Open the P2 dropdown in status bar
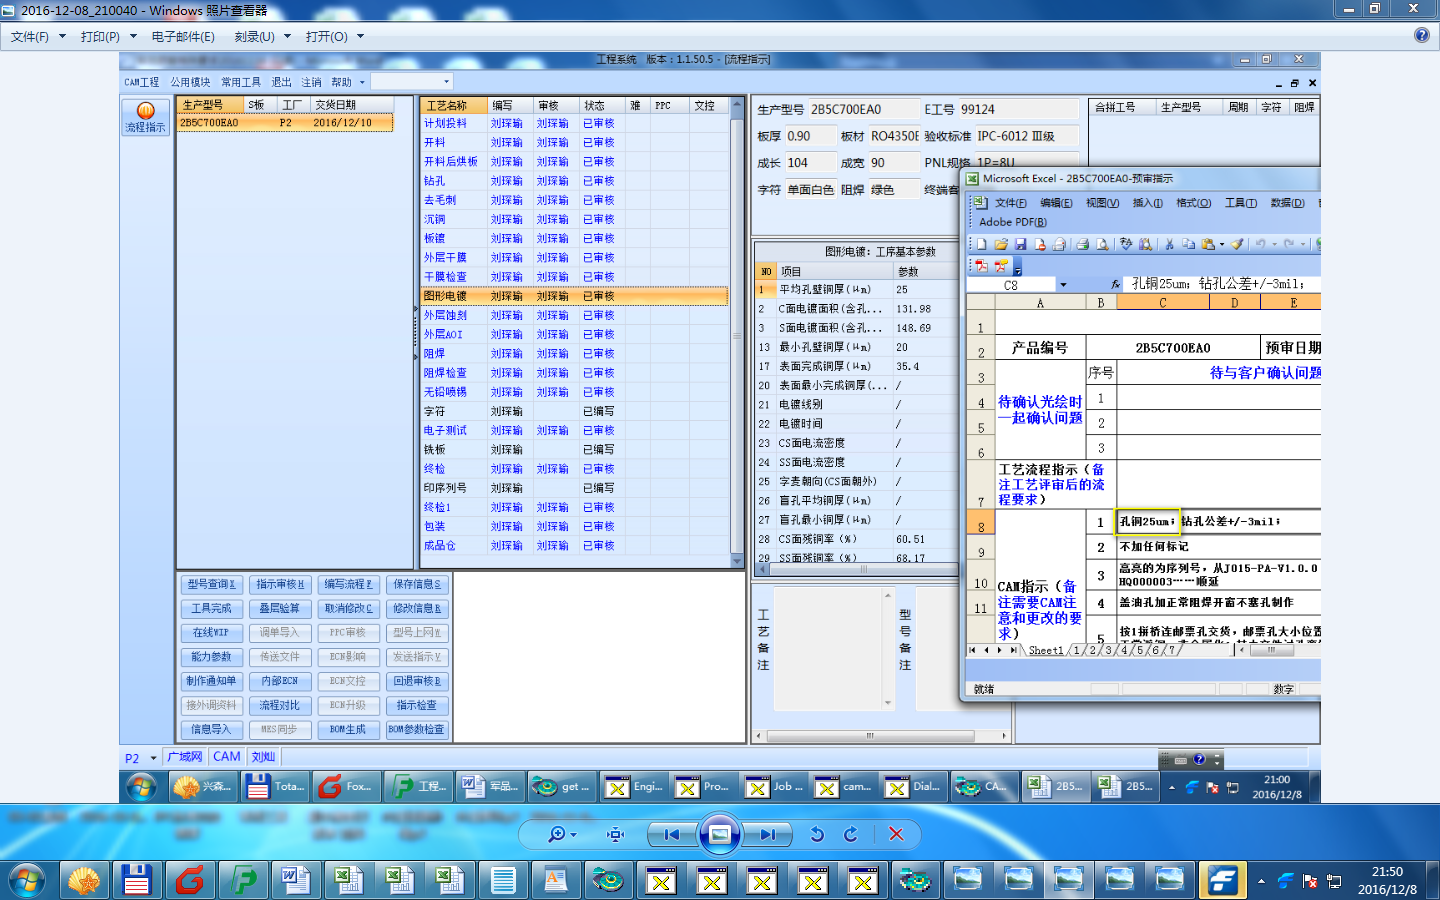Screen dimensions: 1440x900 point(153,758)
